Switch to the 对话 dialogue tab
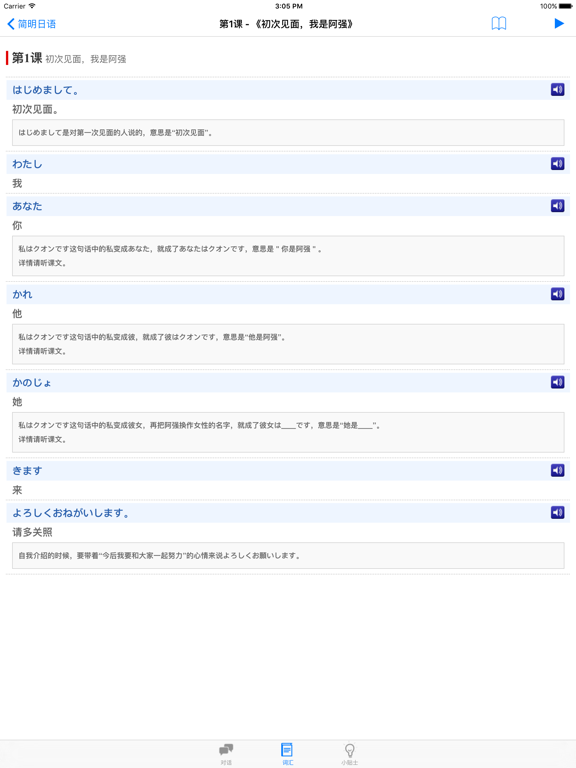This screenshot has width=576, height=768. click(226, 754)
